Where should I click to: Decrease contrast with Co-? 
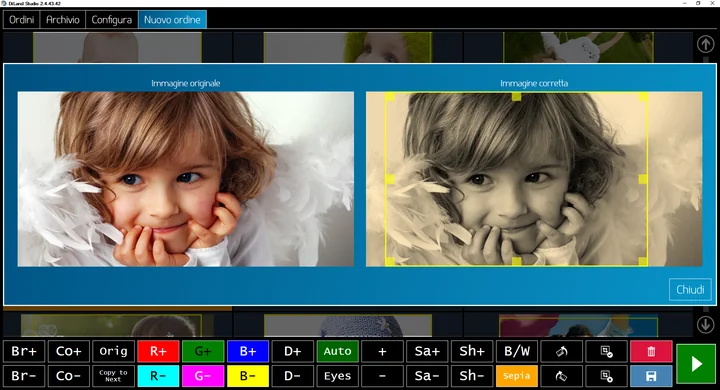click(x=68, y=376)
